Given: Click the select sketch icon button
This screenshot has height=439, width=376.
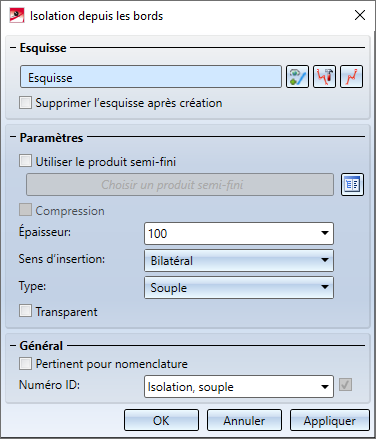Looking at the screenshot, I should pos(297,77).
